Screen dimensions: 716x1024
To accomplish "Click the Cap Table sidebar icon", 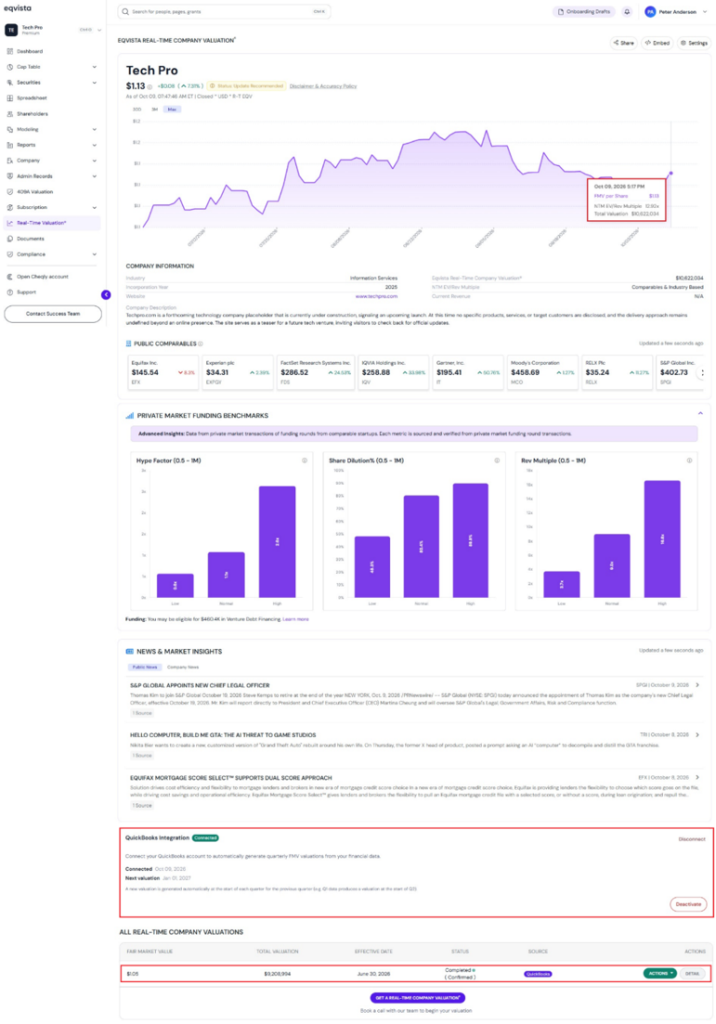I will (x=10, y=67).
